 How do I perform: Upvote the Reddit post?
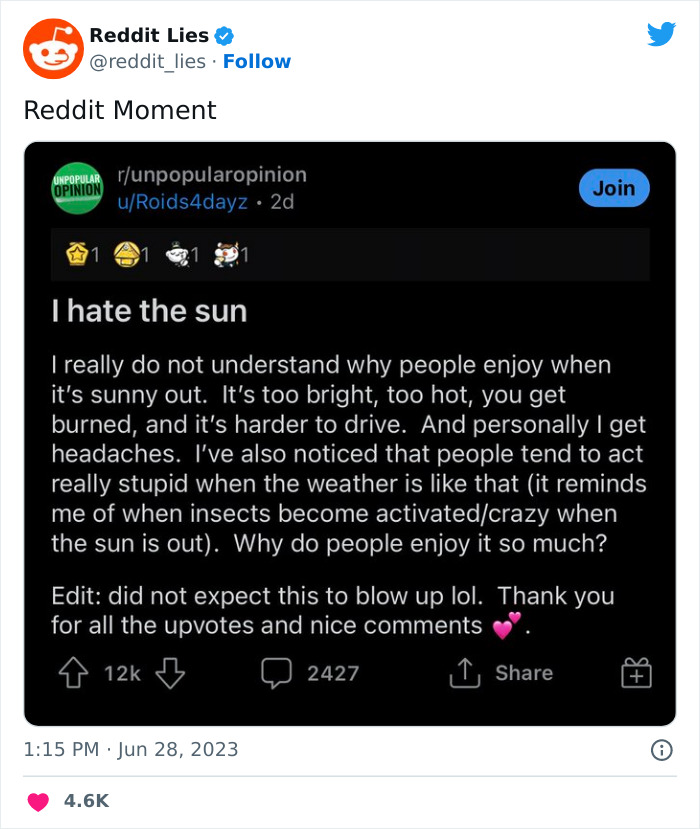[73, 673]
